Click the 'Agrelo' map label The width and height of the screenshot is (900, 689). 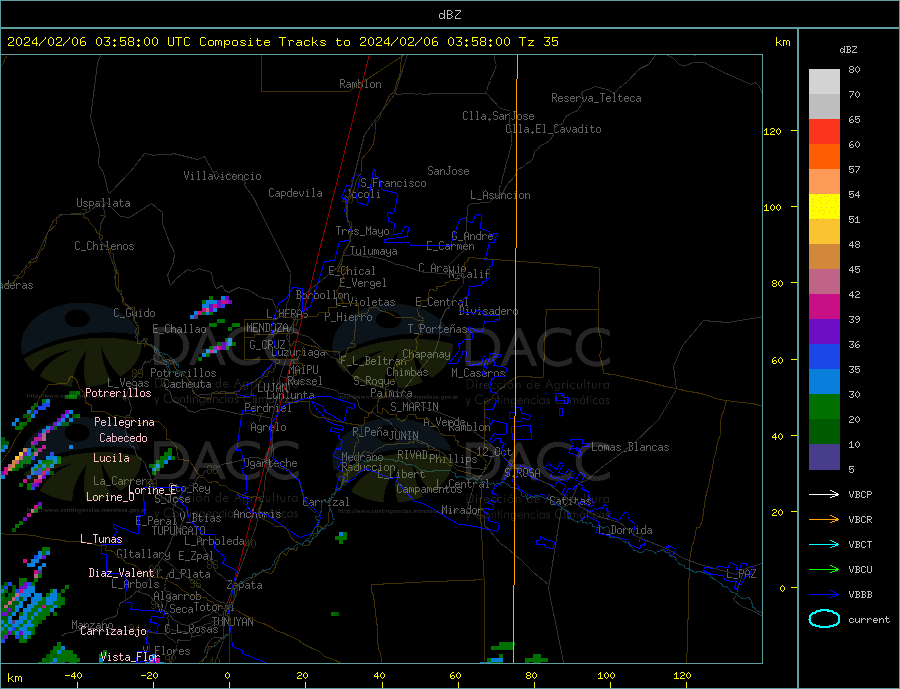(268, 427)
